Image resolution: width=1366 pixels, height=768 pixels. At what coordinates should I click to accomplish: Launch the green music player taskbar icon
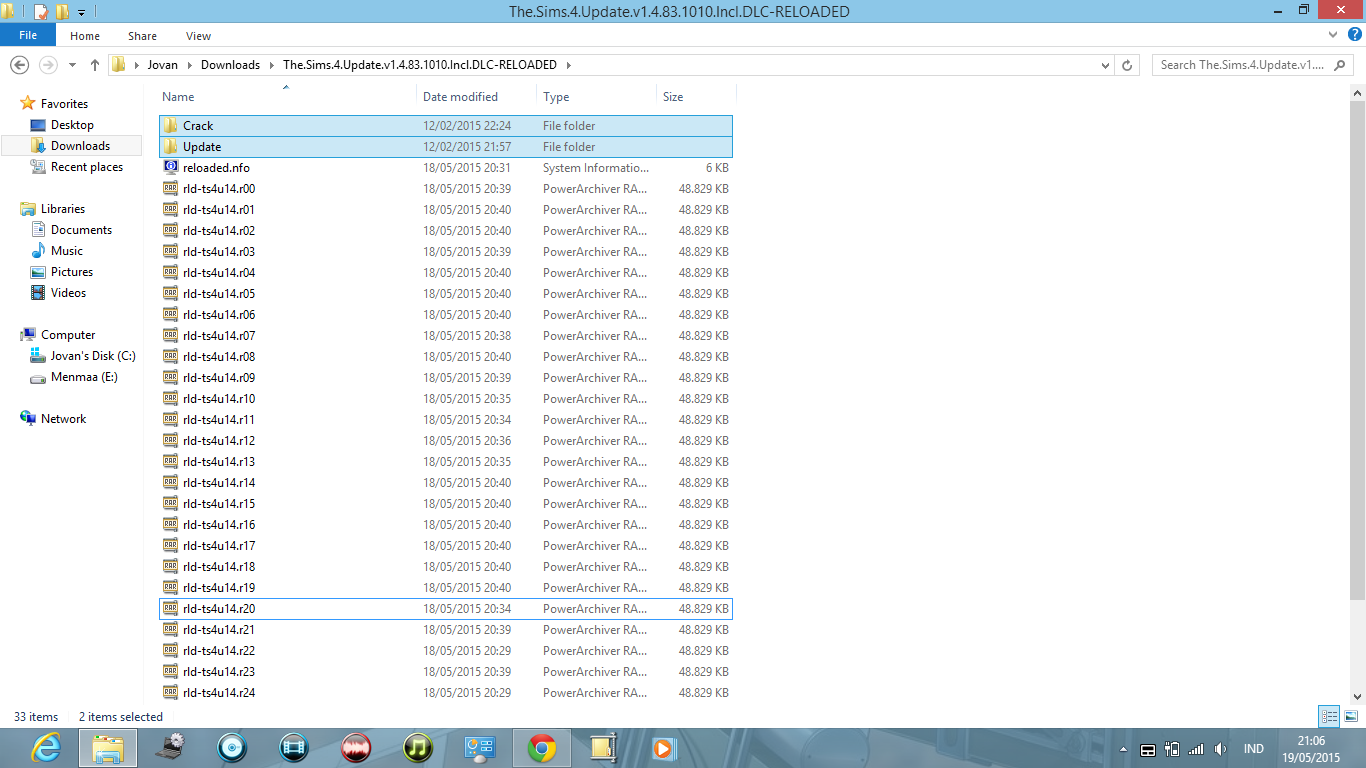coord(418,747)
